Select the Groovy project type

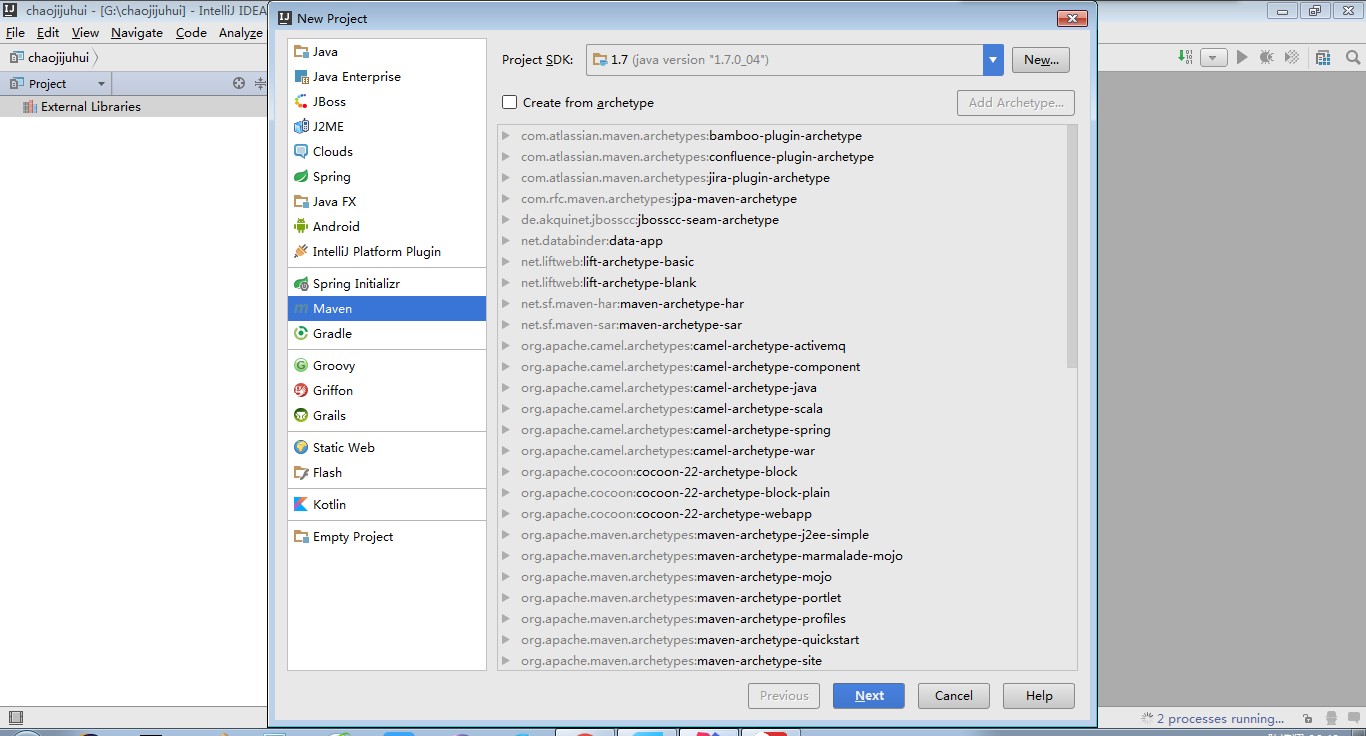click(x=386, y=365)
